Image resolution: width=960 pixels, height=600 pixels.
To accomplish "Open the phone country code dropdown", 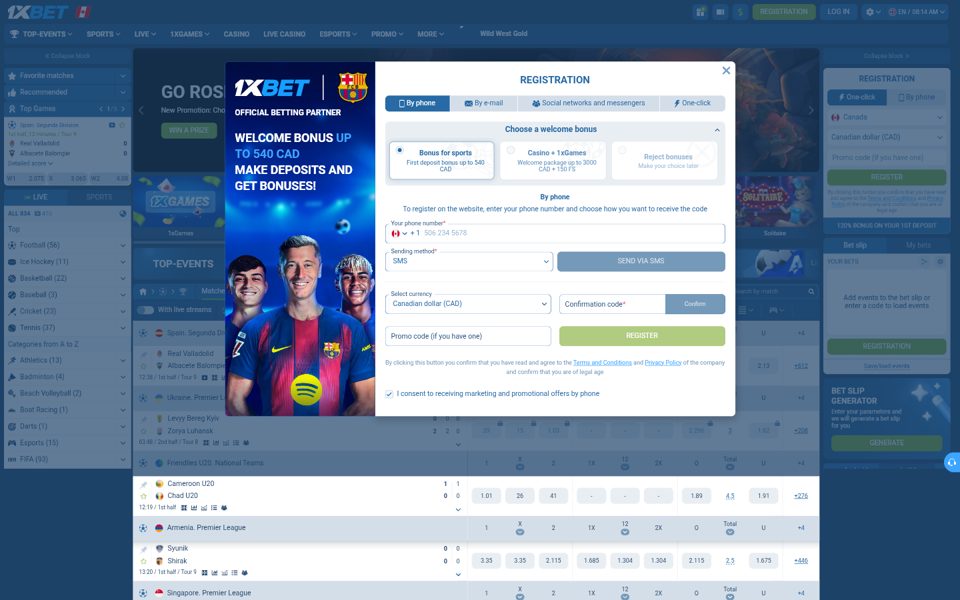I will [x=399, y=233].
